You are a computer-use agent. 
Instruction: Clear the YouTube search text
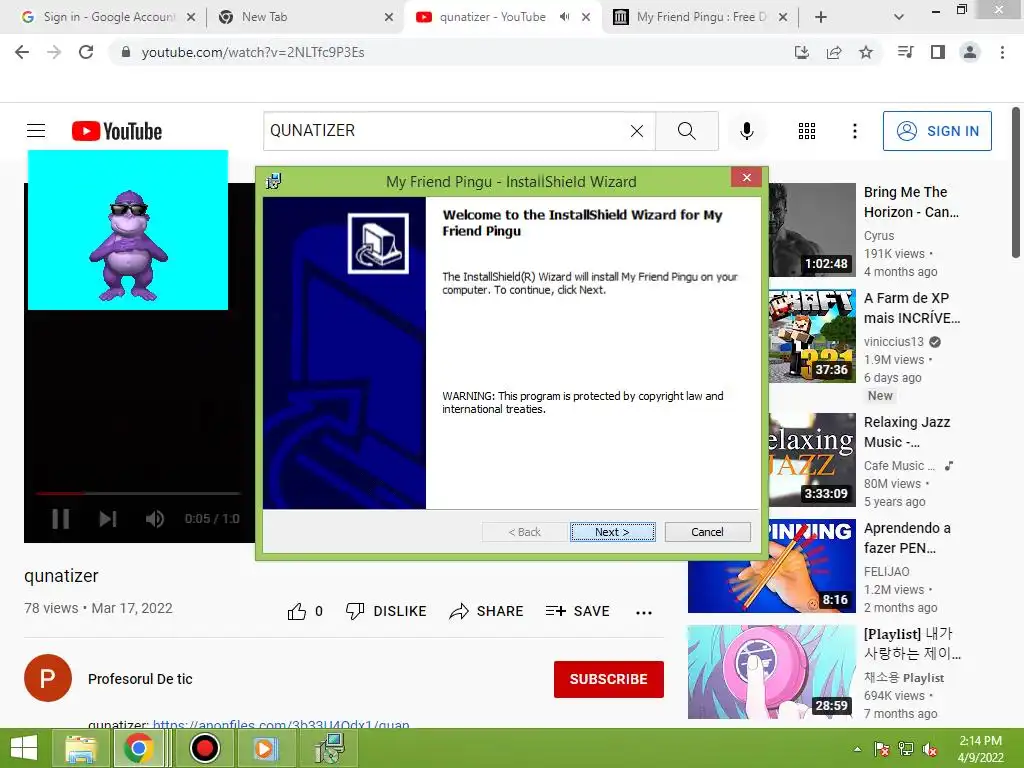coord(637,131)
